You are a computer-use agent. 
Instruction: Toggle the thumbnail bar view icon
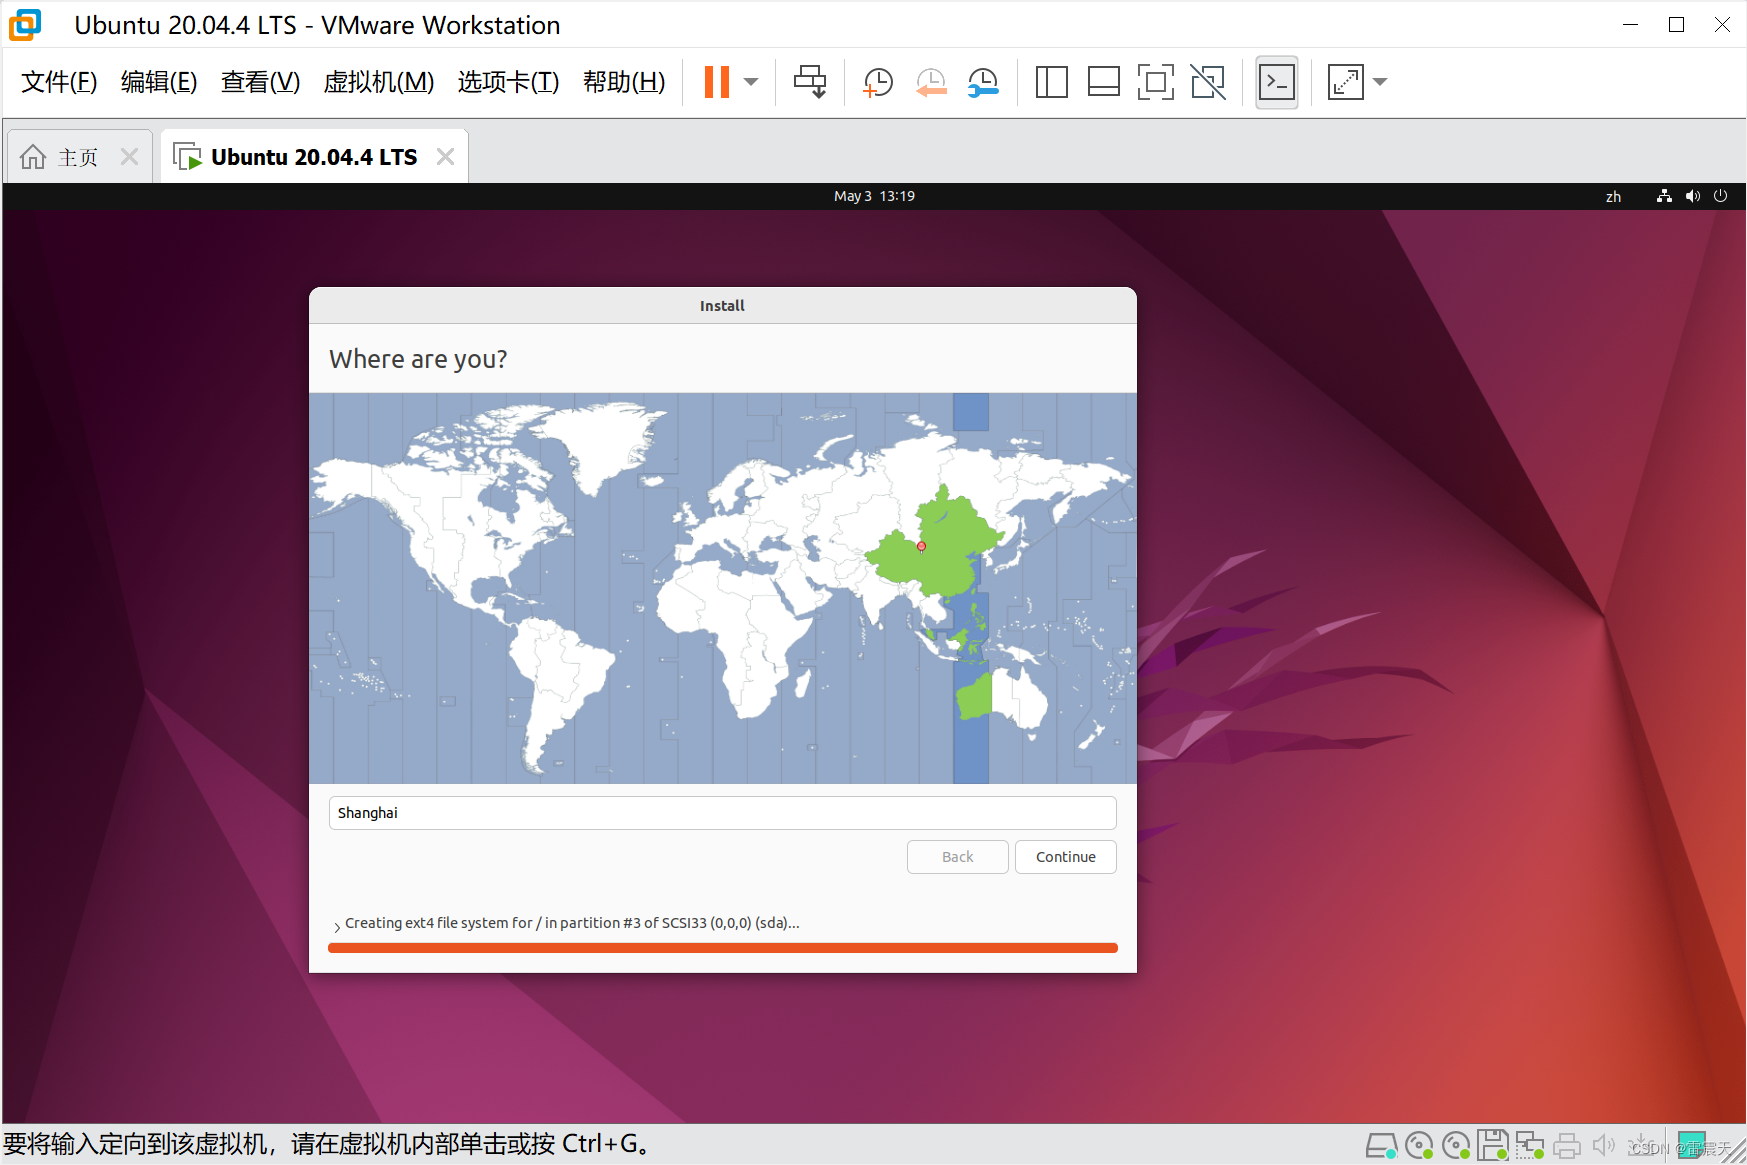tap(1103, 82)
